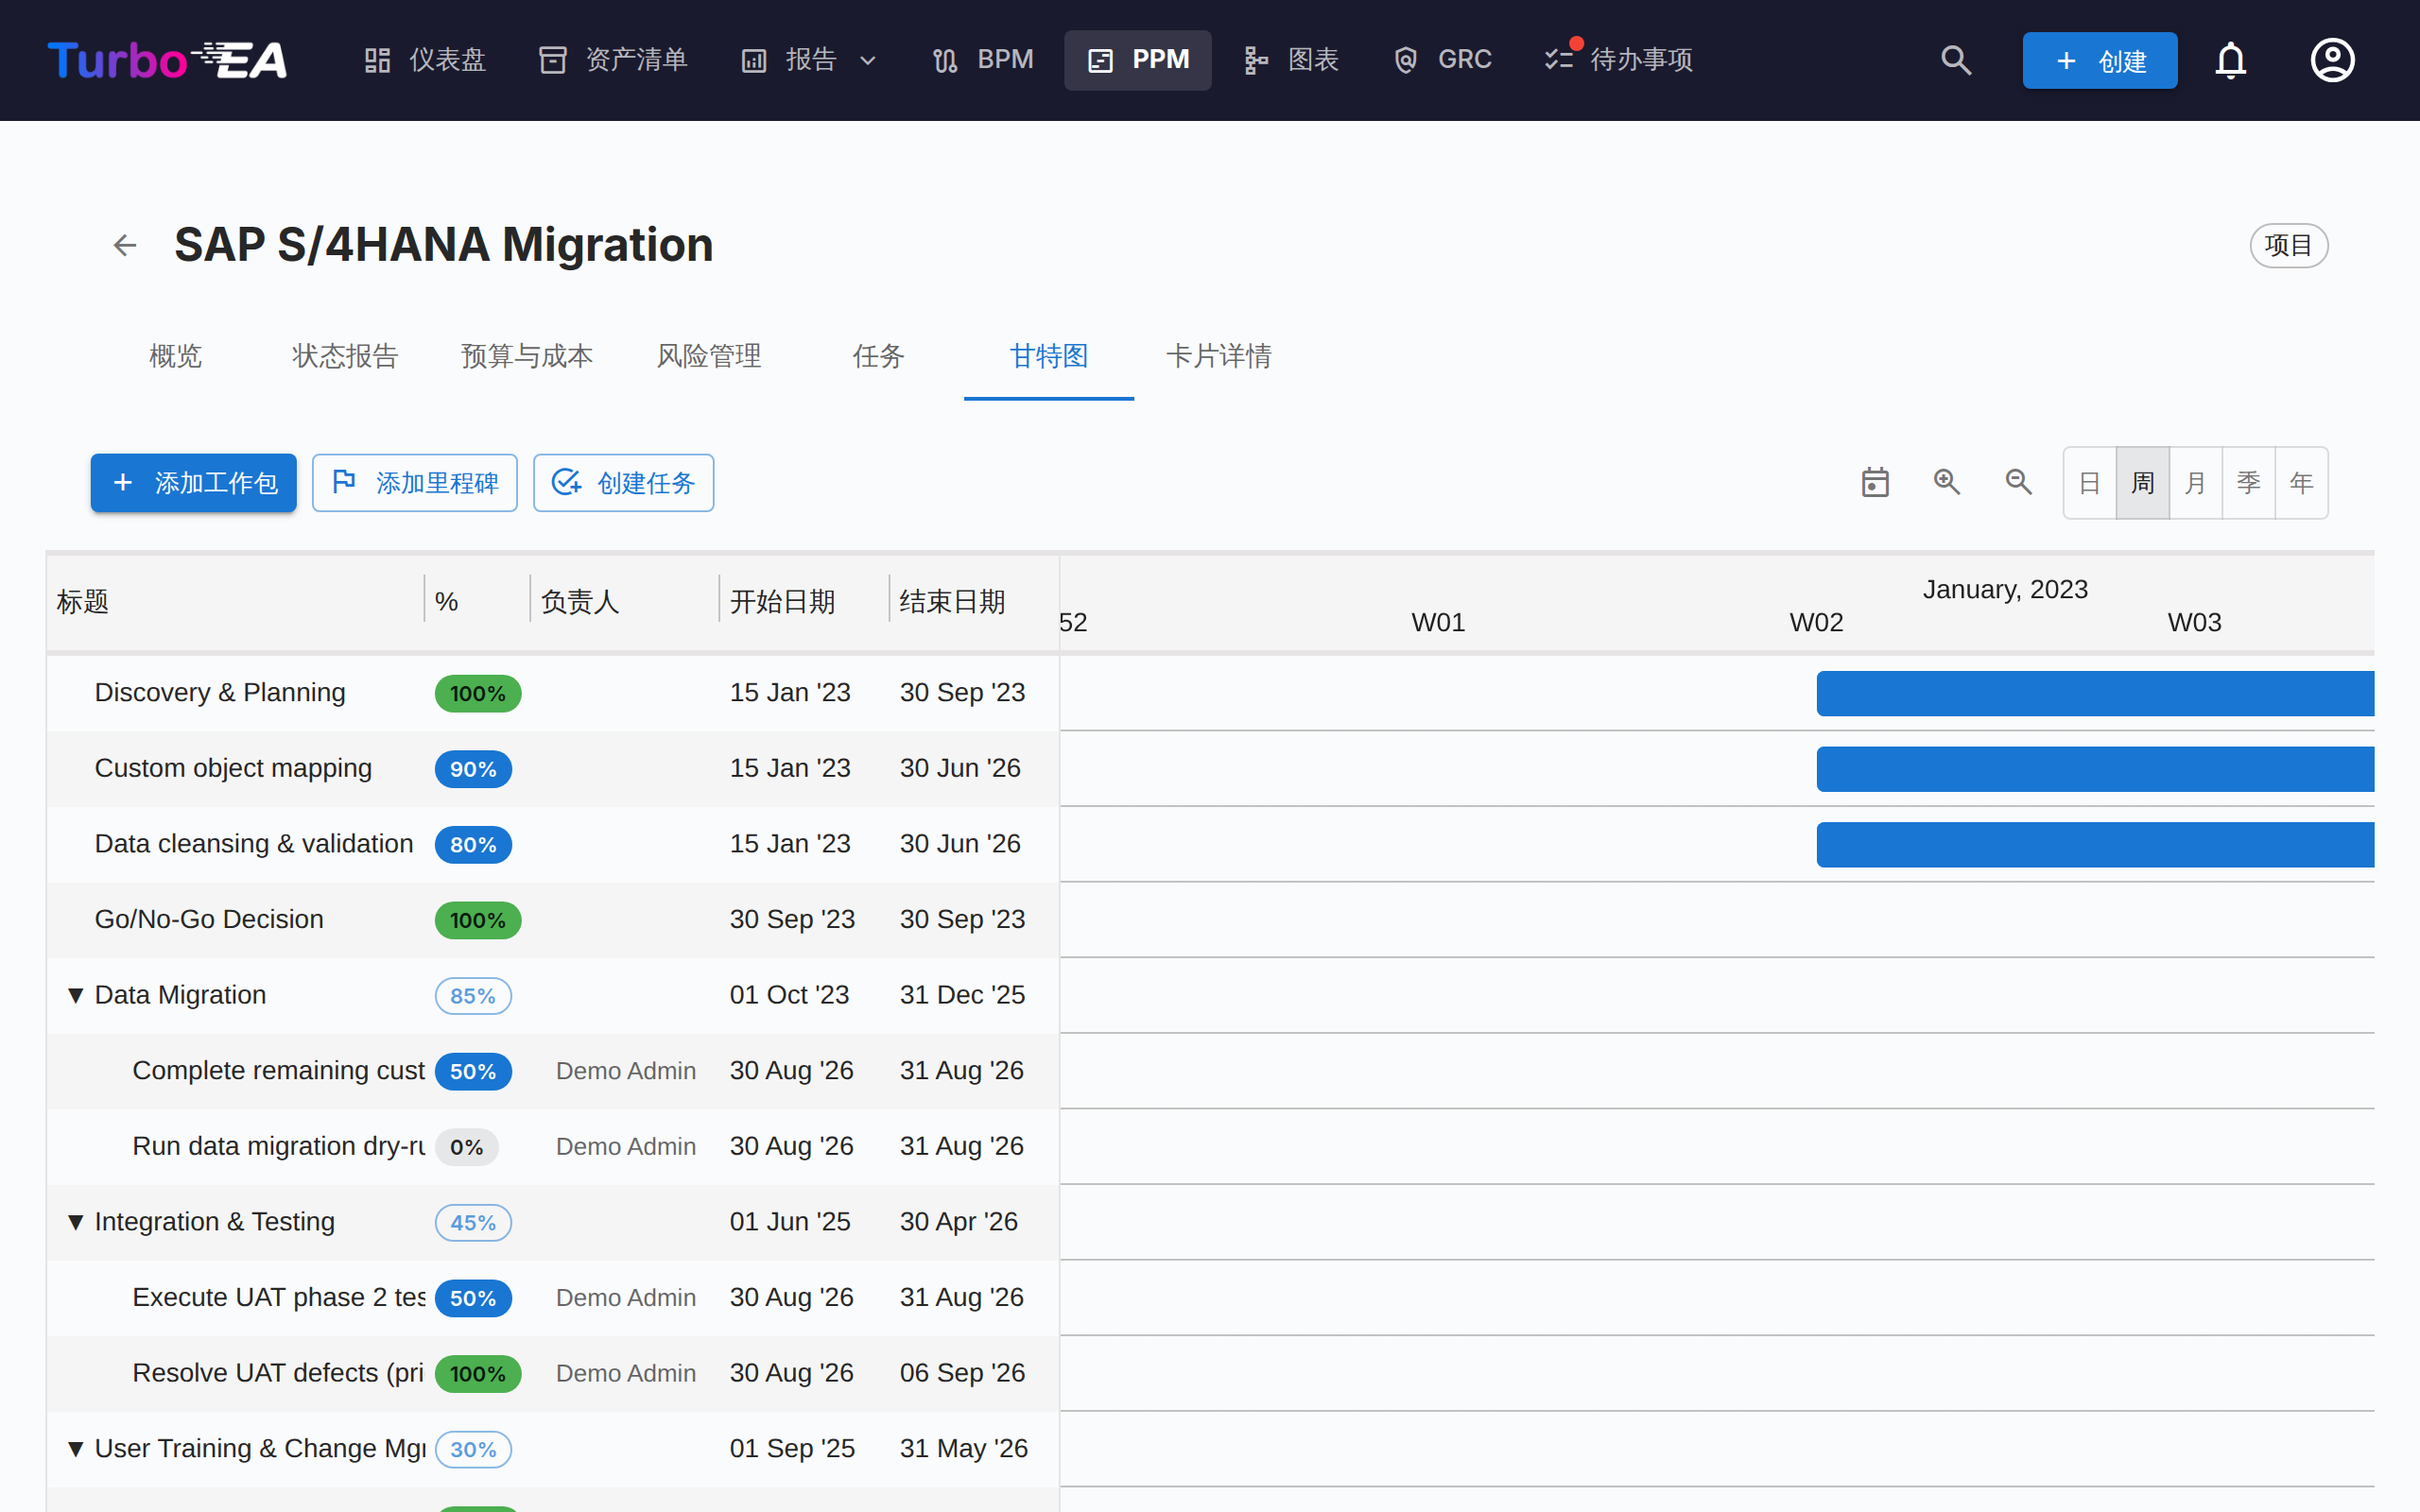The width and height of the screenshot is (2420, 1512).
Task: Open the 预算与成本 tab
Action: tap(526, 356)
